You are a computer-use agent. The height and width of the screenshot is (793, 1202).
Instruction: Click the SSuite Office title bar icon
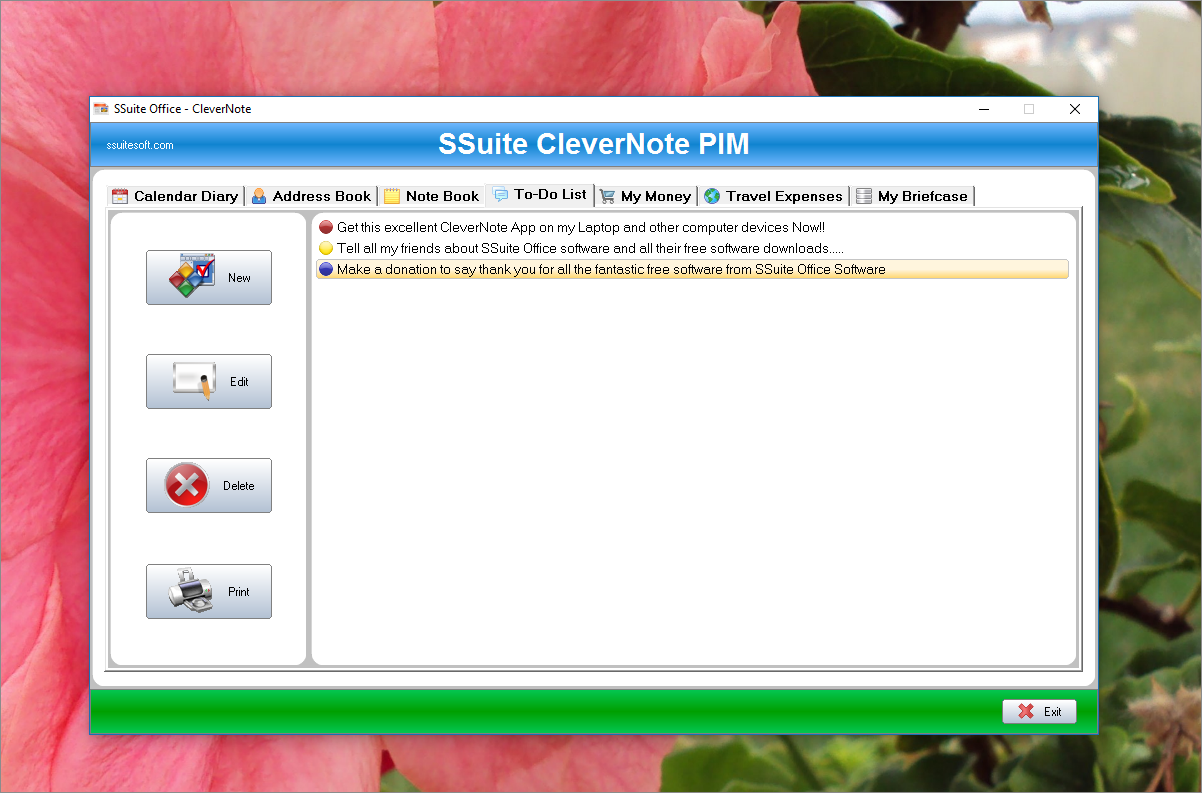[x=101, y=109]
